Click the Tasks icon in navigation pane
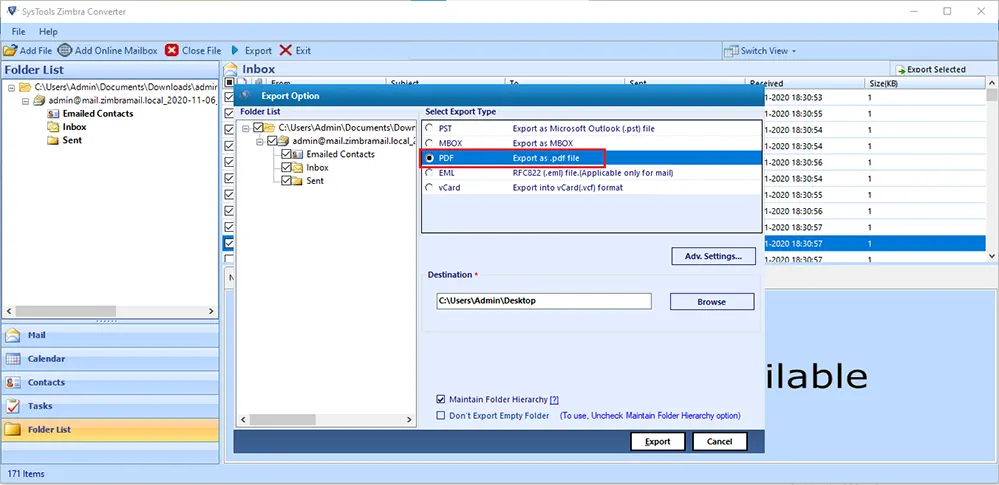999x485 pixels. [x=13, y=406]
